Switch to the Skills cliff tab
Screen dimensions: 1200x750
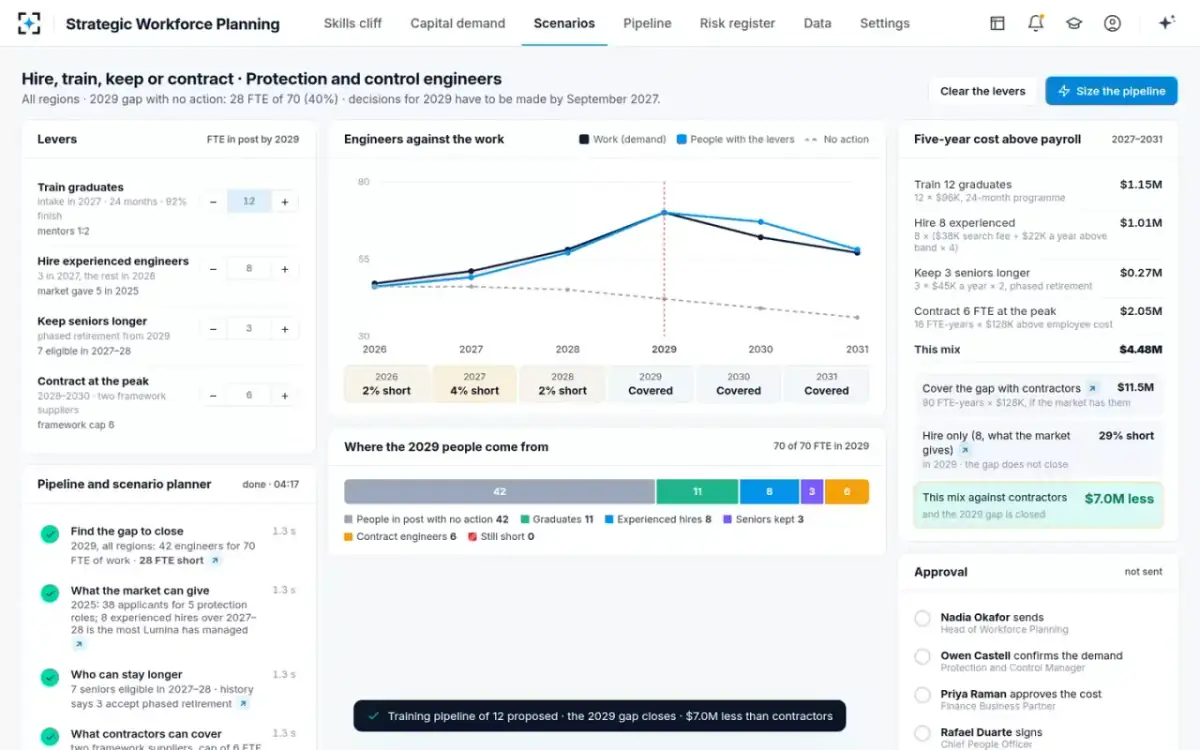[353, 23]
